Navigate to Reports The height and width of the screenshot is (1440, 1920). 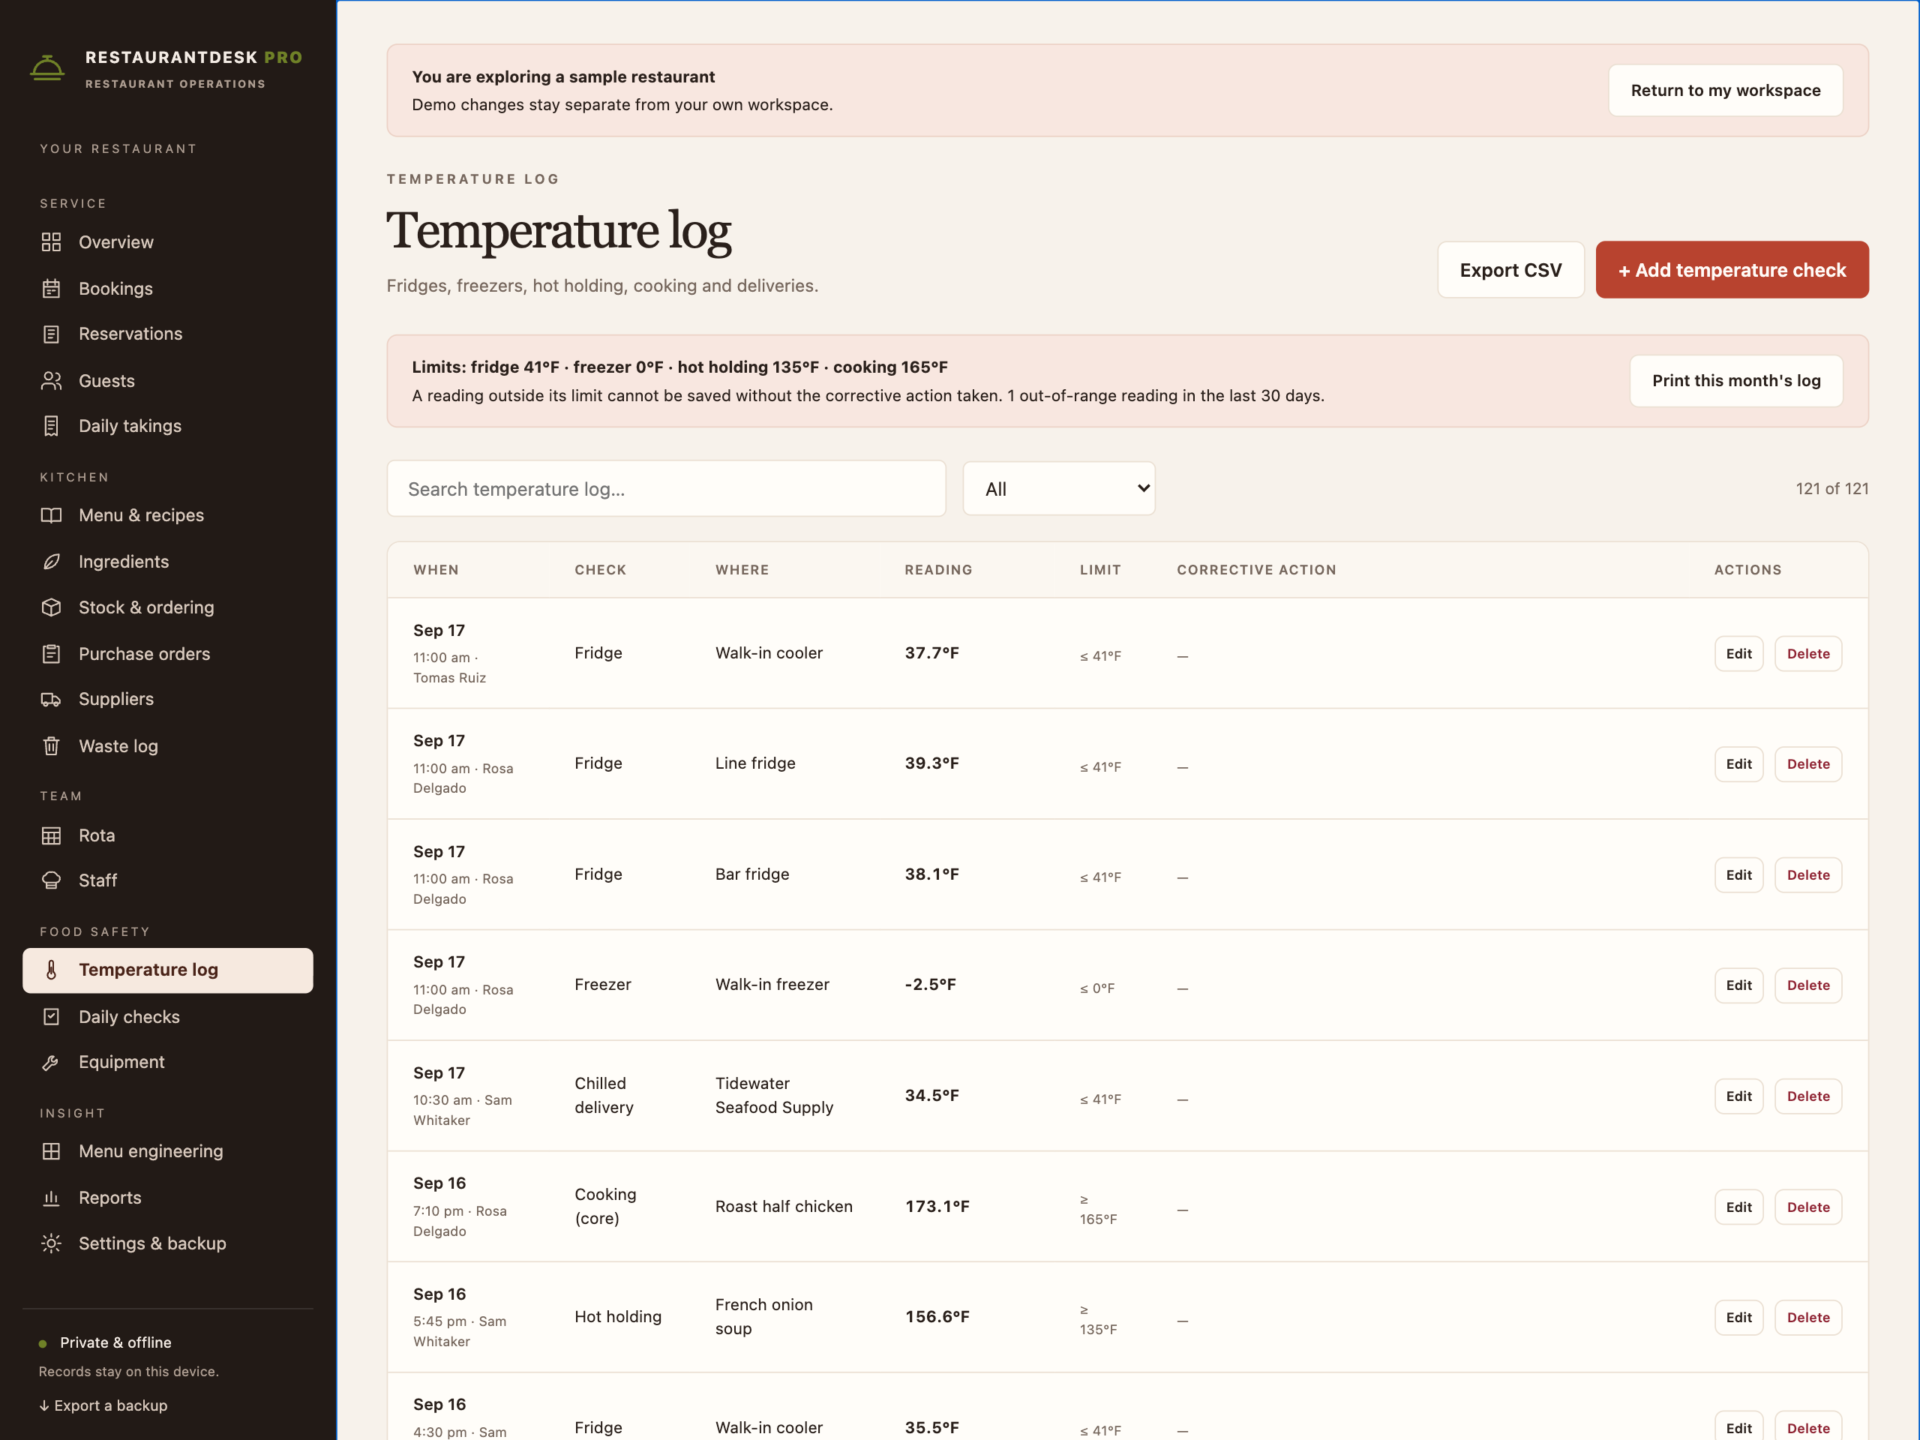pyautogui.click(x=168, y=1198)
